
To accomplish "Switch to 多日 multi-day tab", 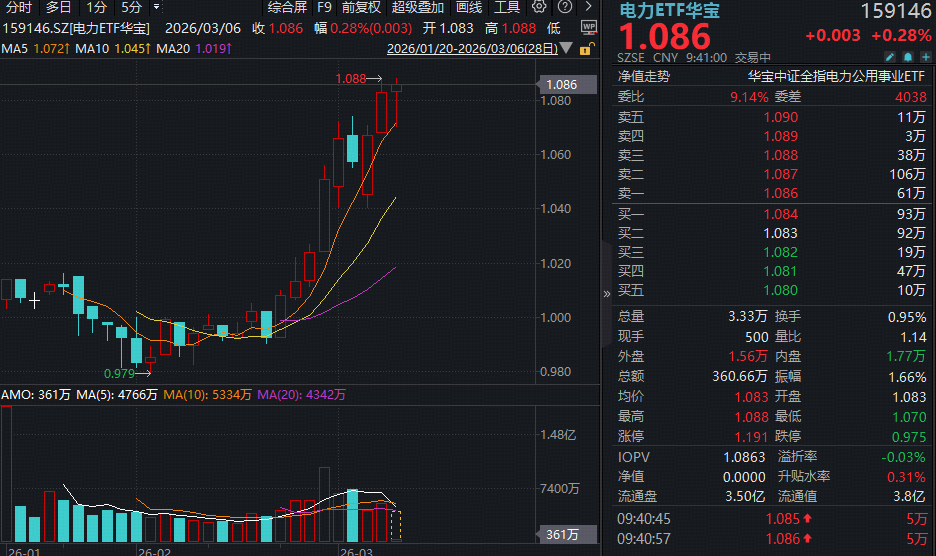I will [x=58, y=7].
